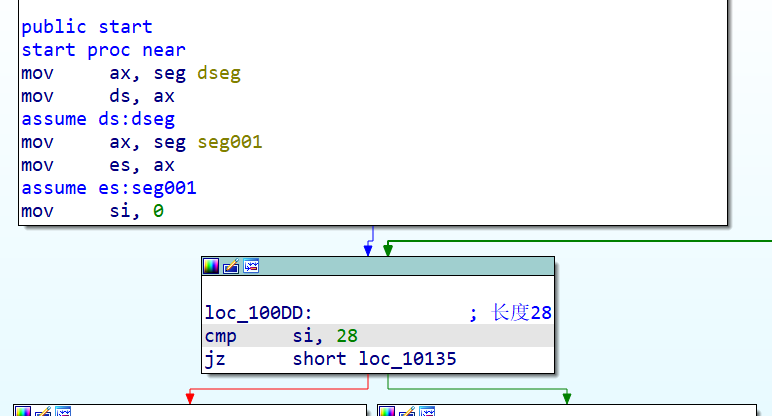The height and width of the screenshot is (416, 772).
Task: Select the 'public start' line
Action: point(87,27)
